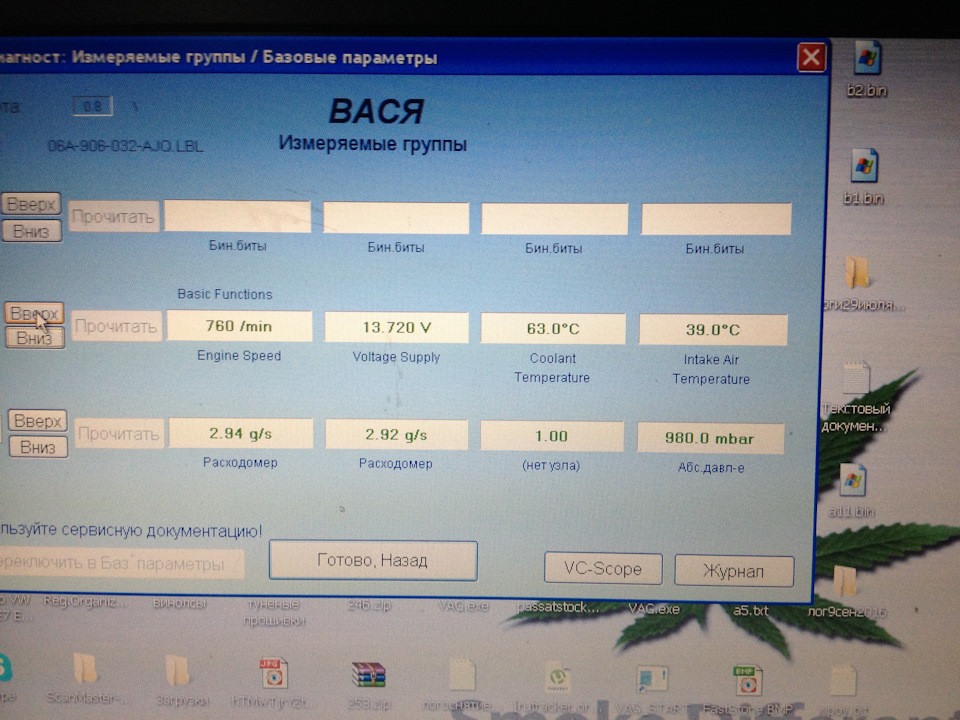Click Прочитать in the Engine Speed row
960x720 pixels.
tap(116, 326)
